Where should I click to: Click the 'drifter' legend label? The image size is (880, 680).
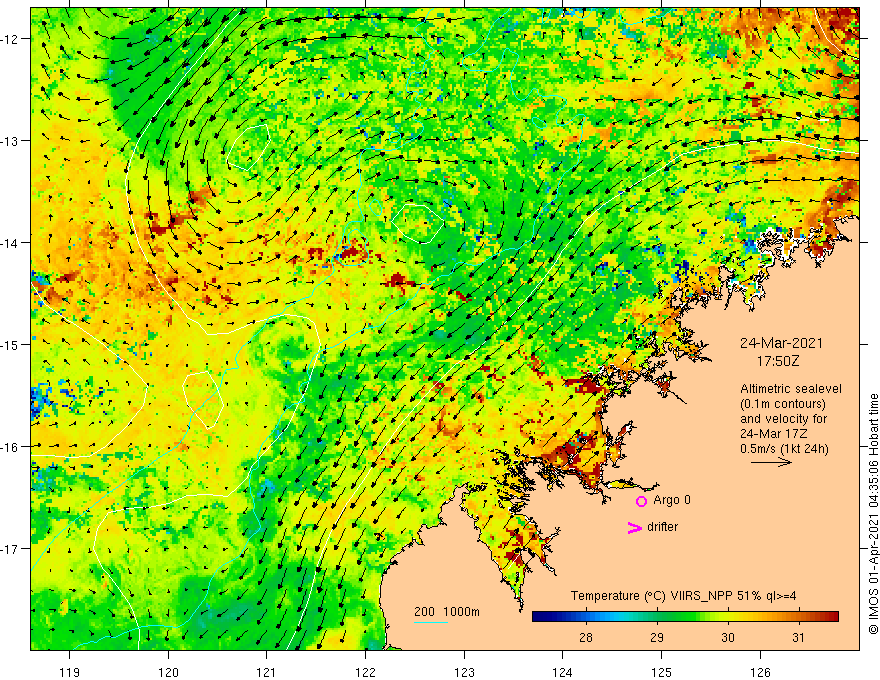click(662, 527)
